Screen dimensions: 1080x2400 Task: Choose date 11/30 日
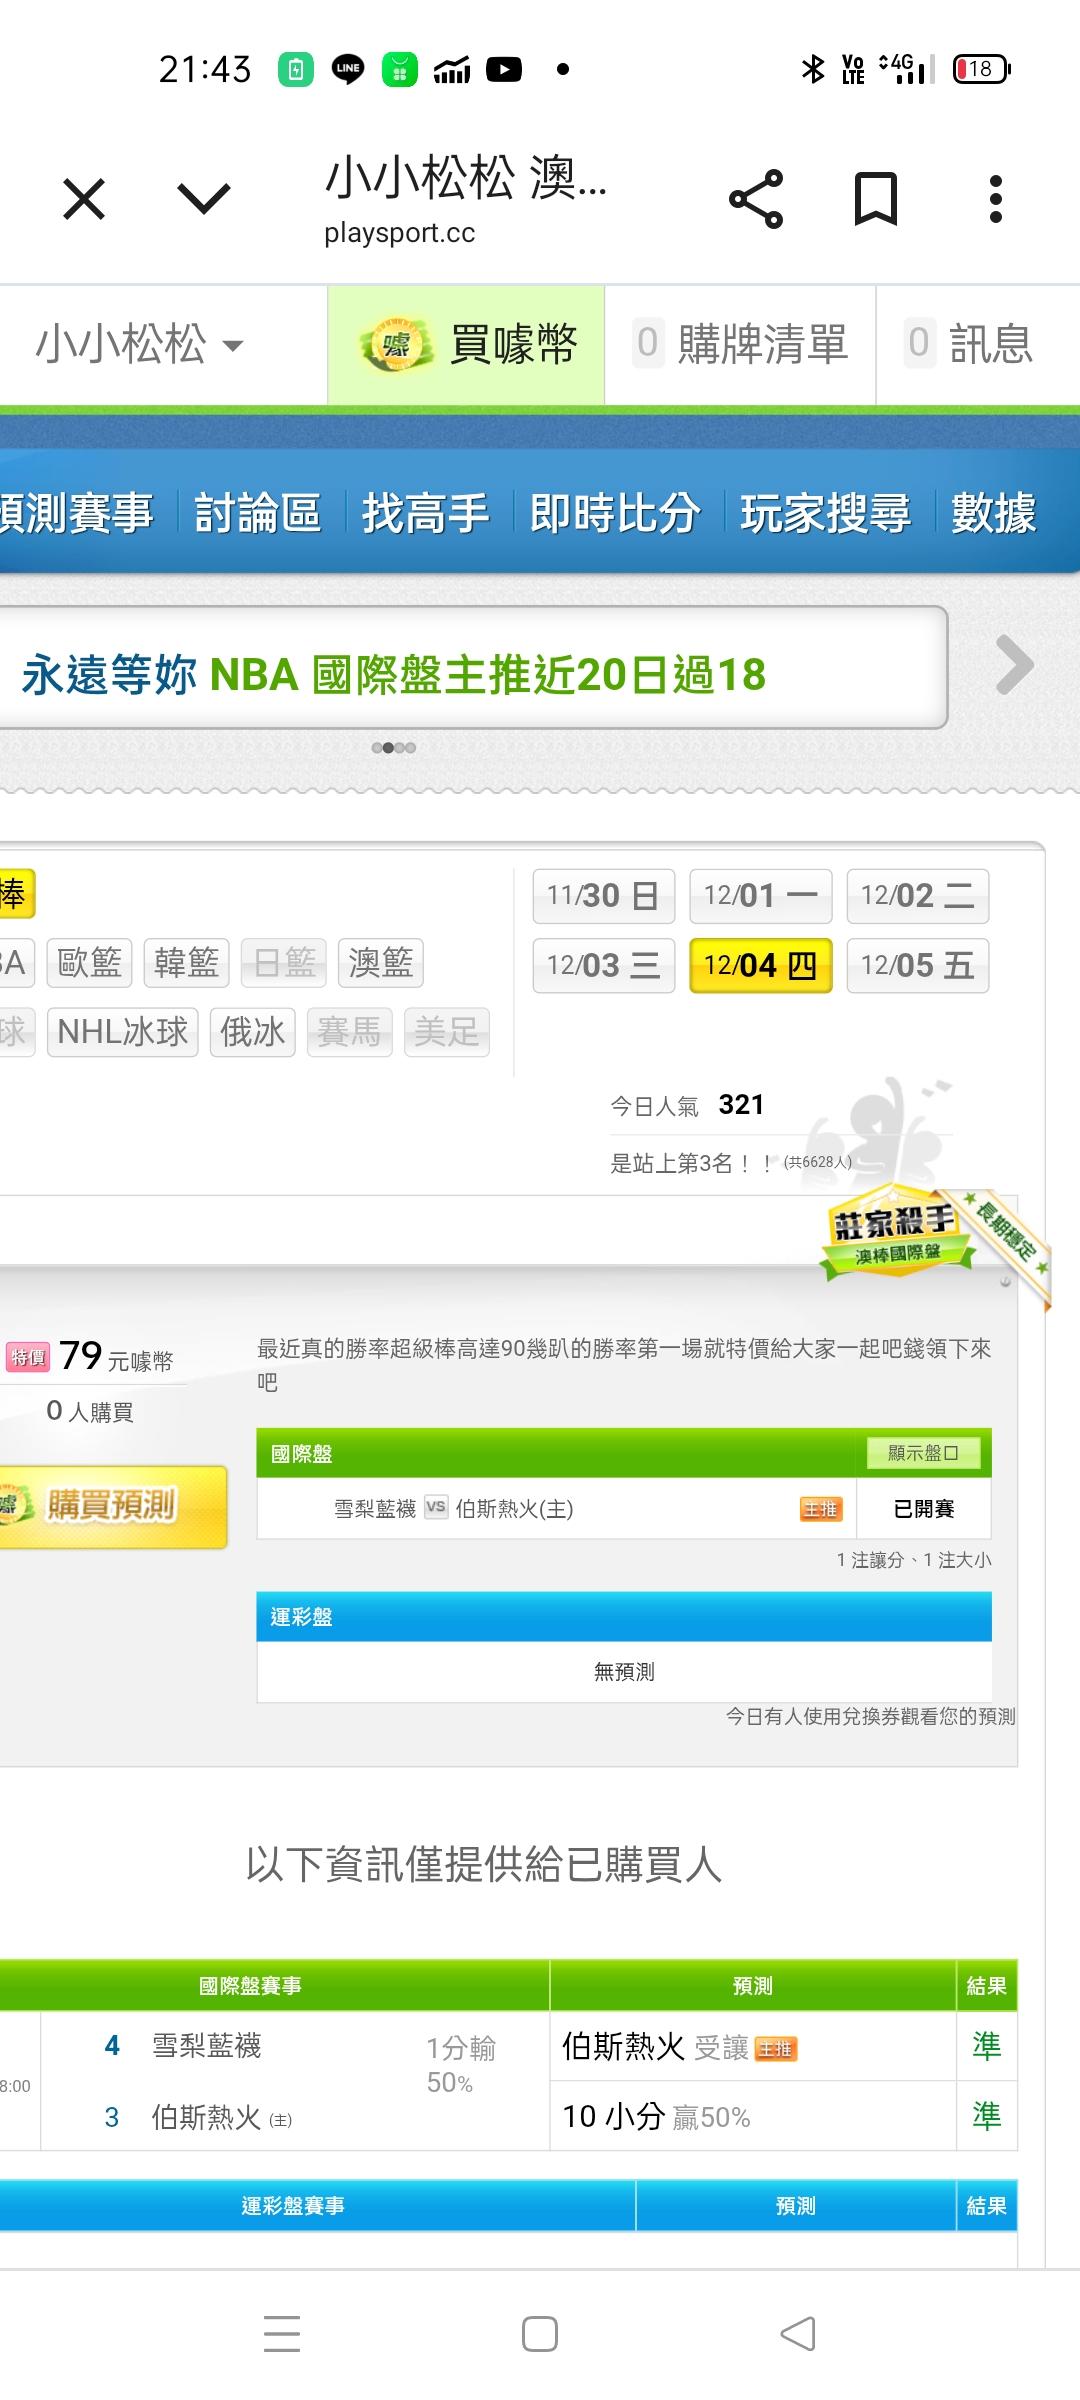[x=604, y=896]
